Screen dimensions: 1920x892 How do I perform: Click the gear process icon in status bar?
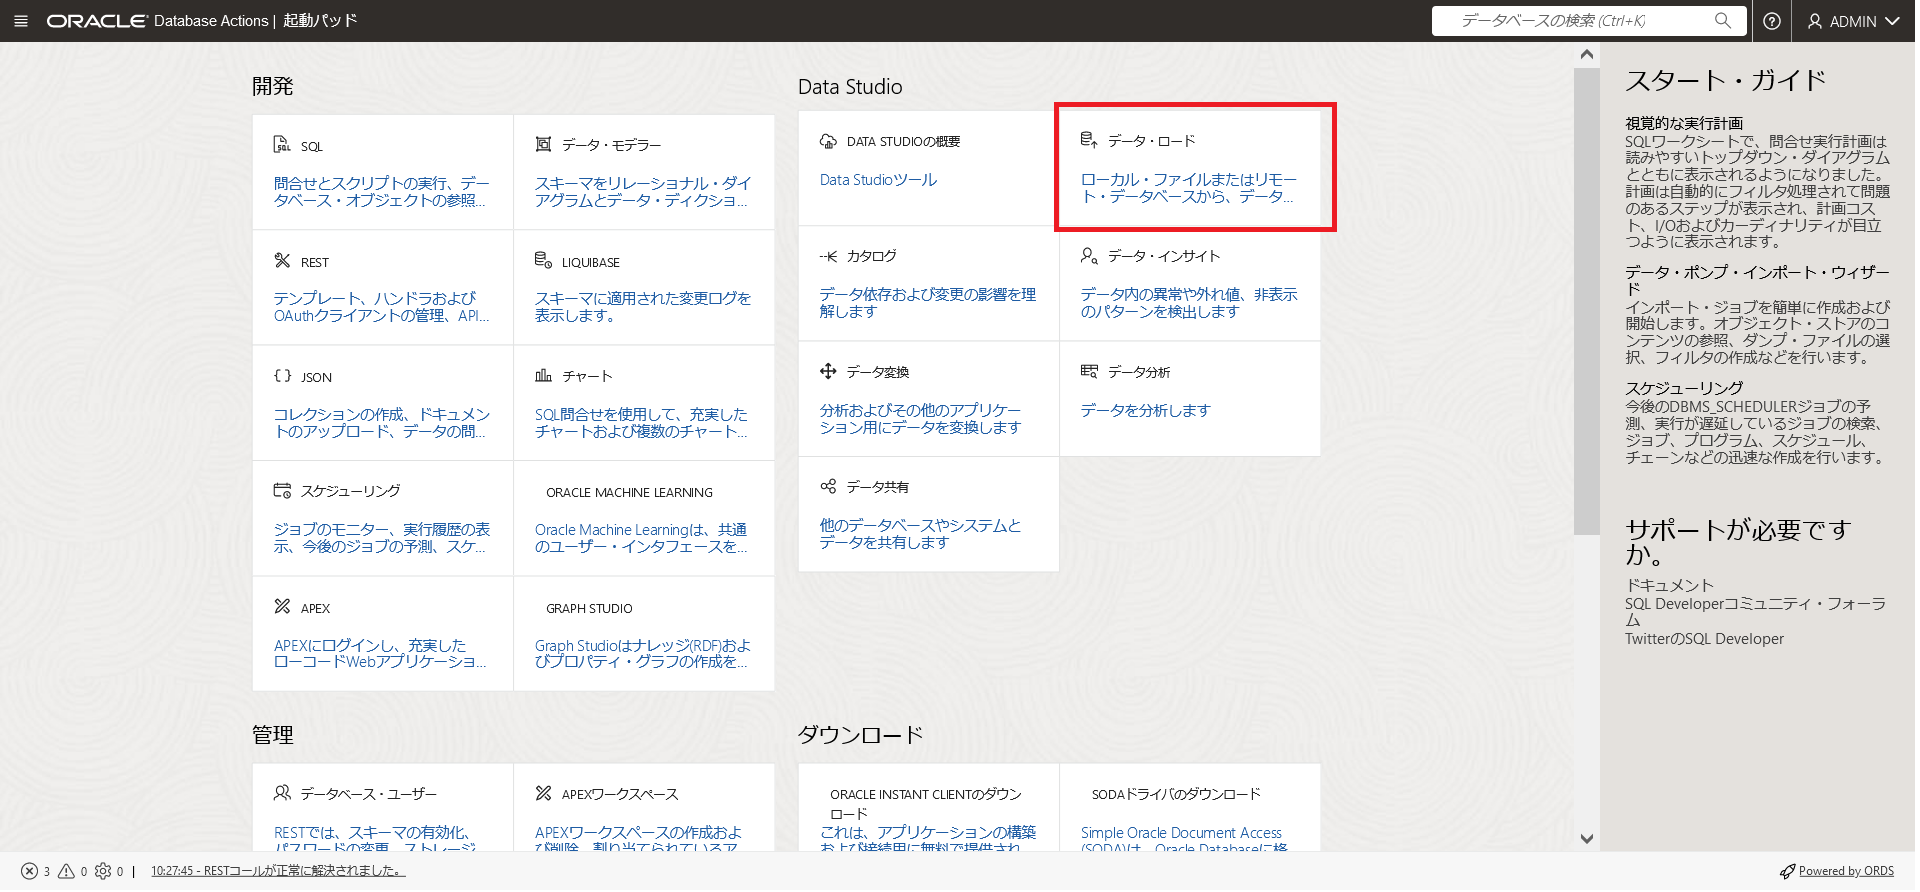point(103,871)
